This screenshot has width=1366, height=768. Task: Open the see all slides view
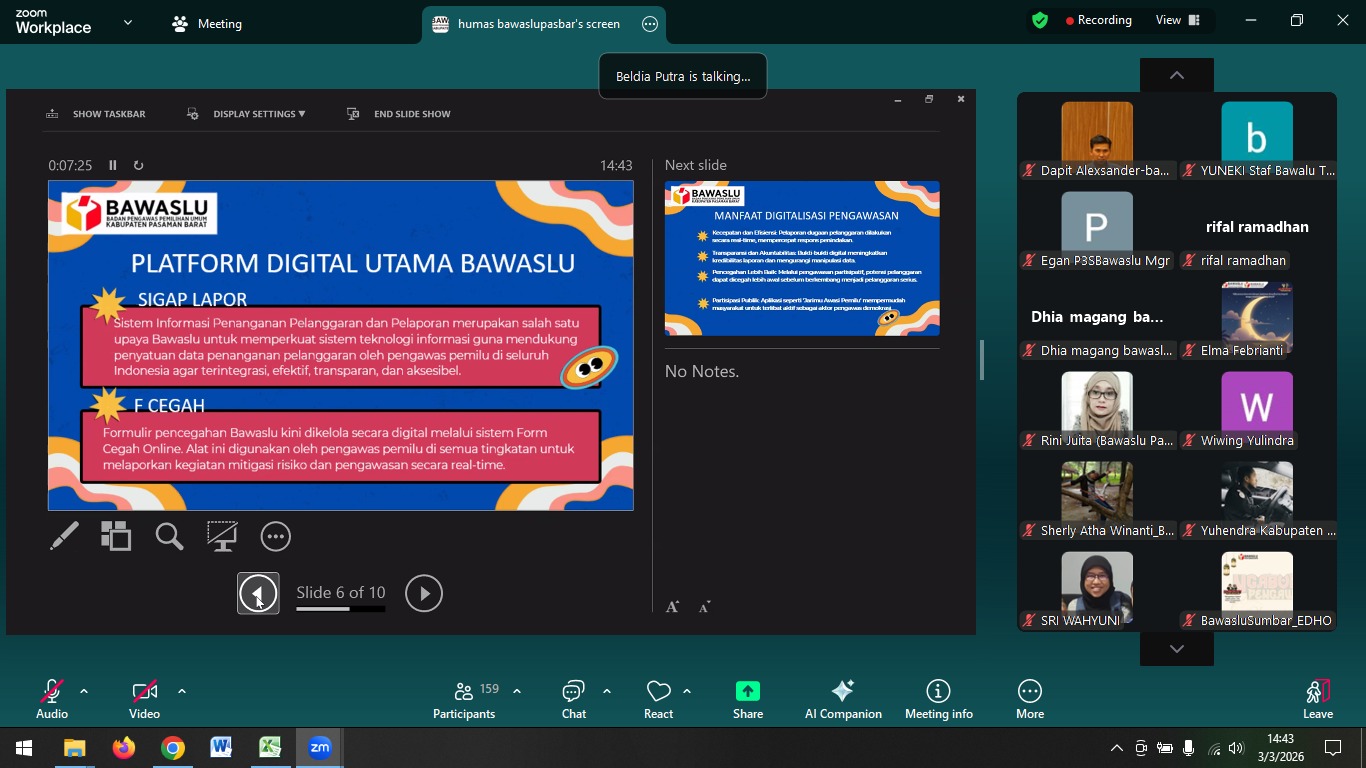116,537
